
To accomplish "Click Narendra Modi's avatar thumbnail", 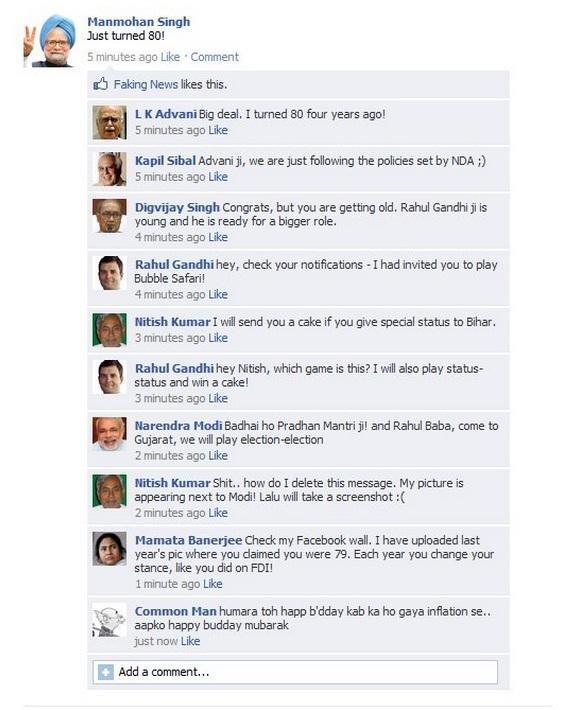I will click(110, 434).
